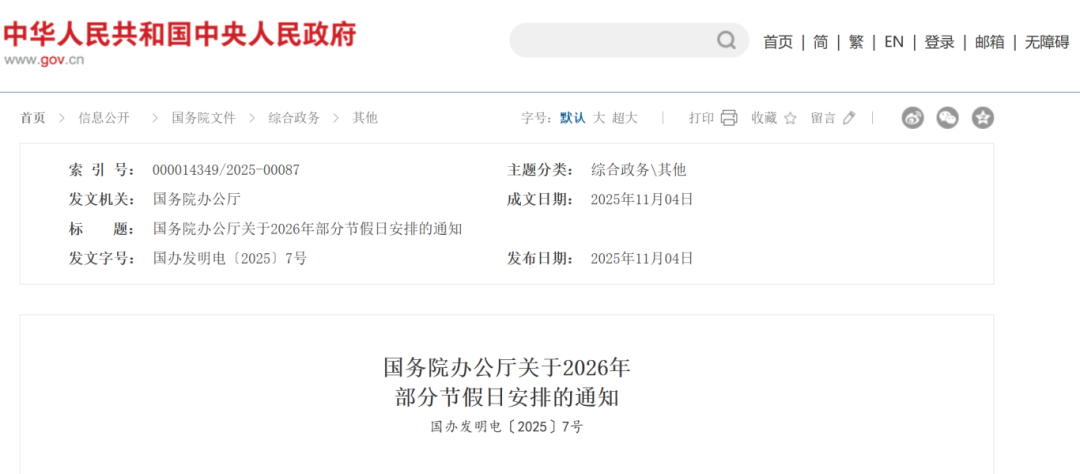The width and height of the screenshot is (1080, 474).
Task: Open the 邮箱 mailbox link
Action: (990, 42)
